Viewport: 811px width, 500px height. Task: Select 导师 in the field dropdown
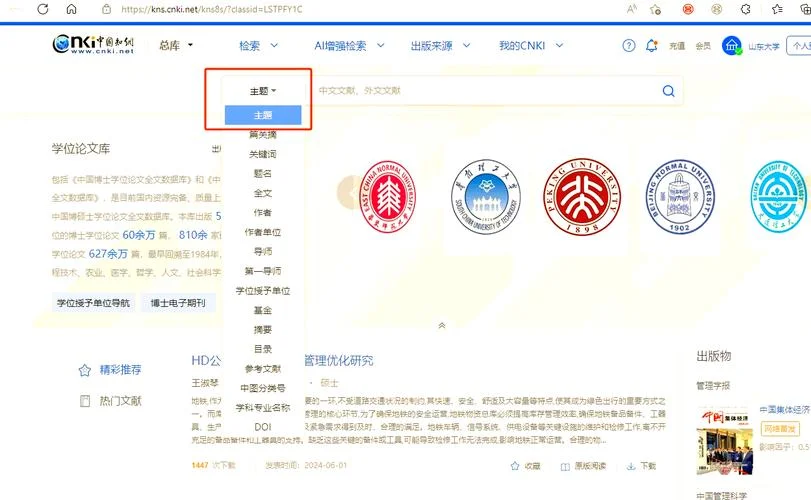coord(263,251)
